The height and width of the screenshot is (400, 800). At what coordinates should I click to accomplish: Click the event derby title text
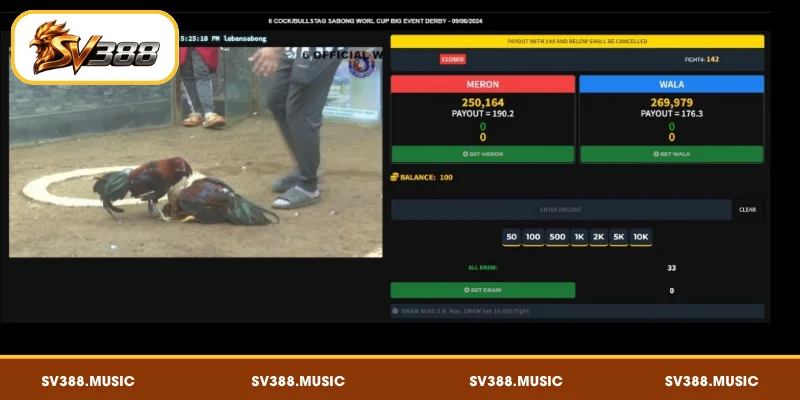pyautogui.click(x=375, y=21)
